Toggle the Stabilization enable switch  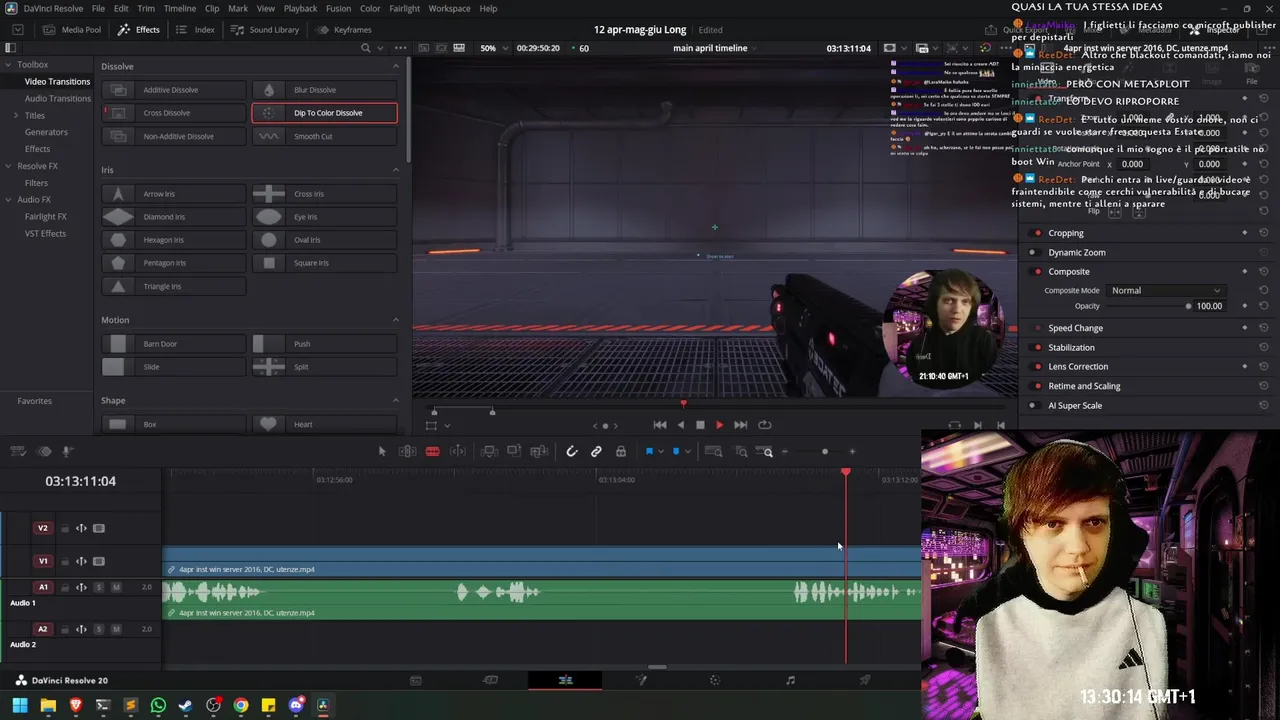(x=1037, y=348)
